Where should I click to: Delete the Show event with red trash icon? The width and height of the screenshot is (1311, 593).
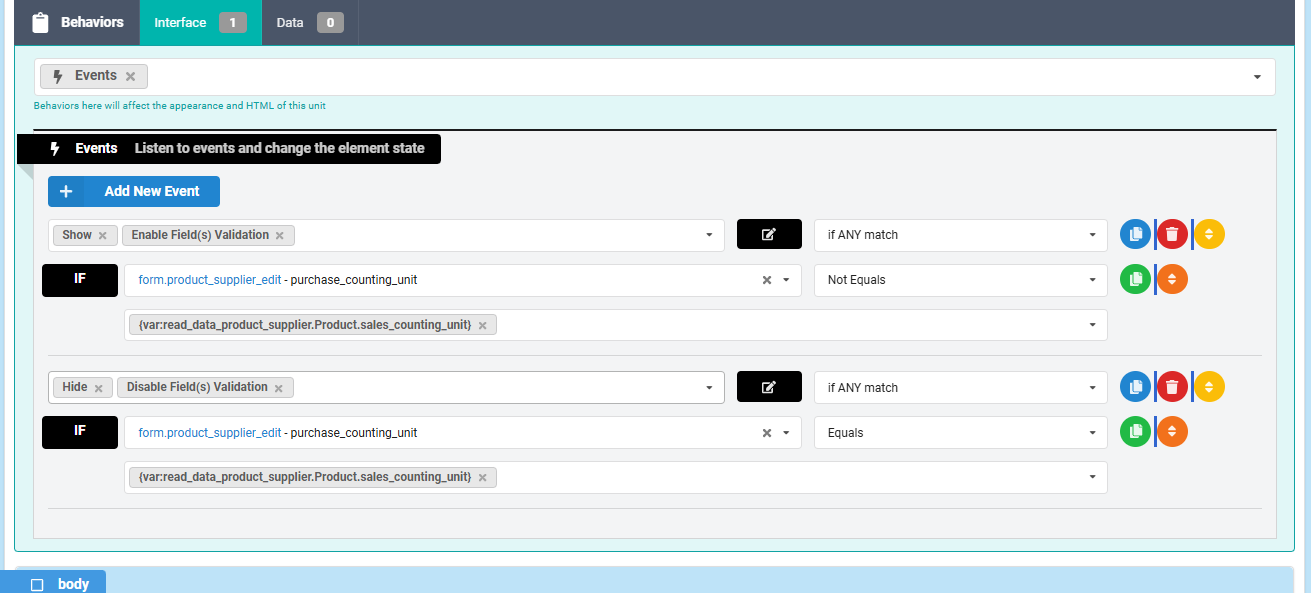(x=1172, y=235)
